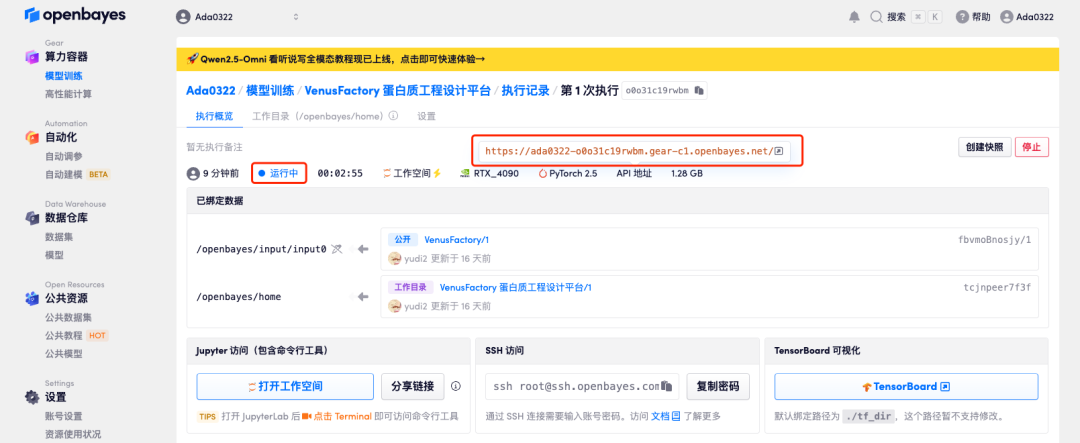Click the notification bell icon

(854, 17)
